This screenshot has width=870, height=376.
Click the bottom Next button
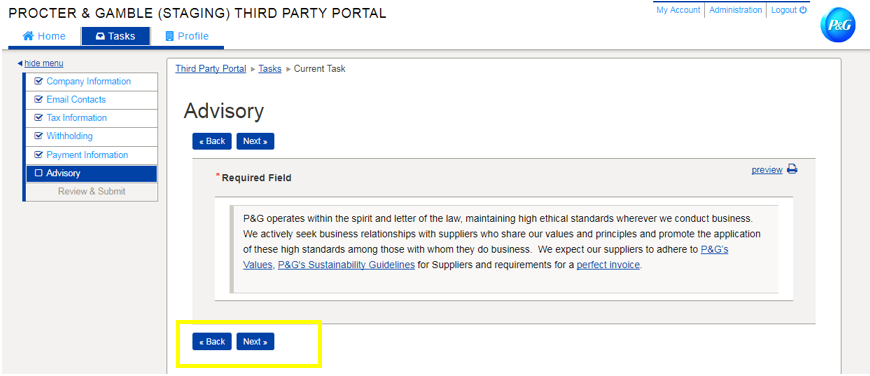255,342
